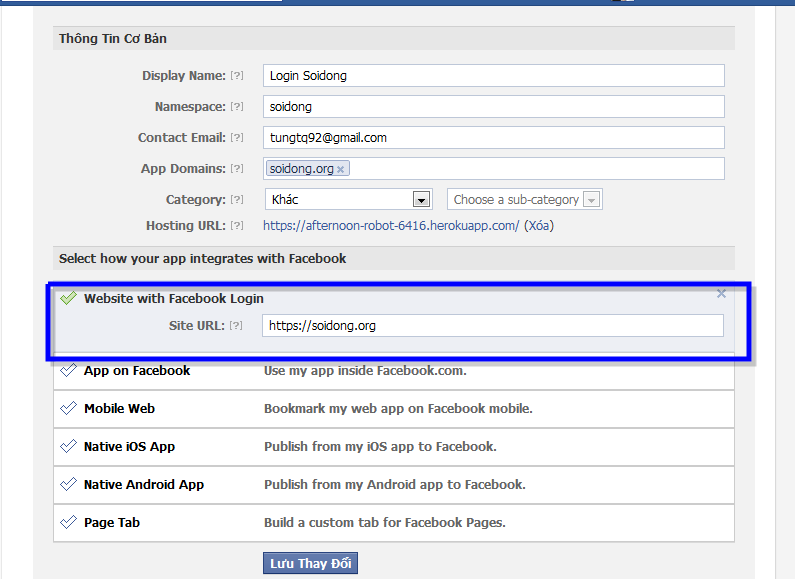
Task: Expand the Native Android App option
Action: [x=143, y=485]
